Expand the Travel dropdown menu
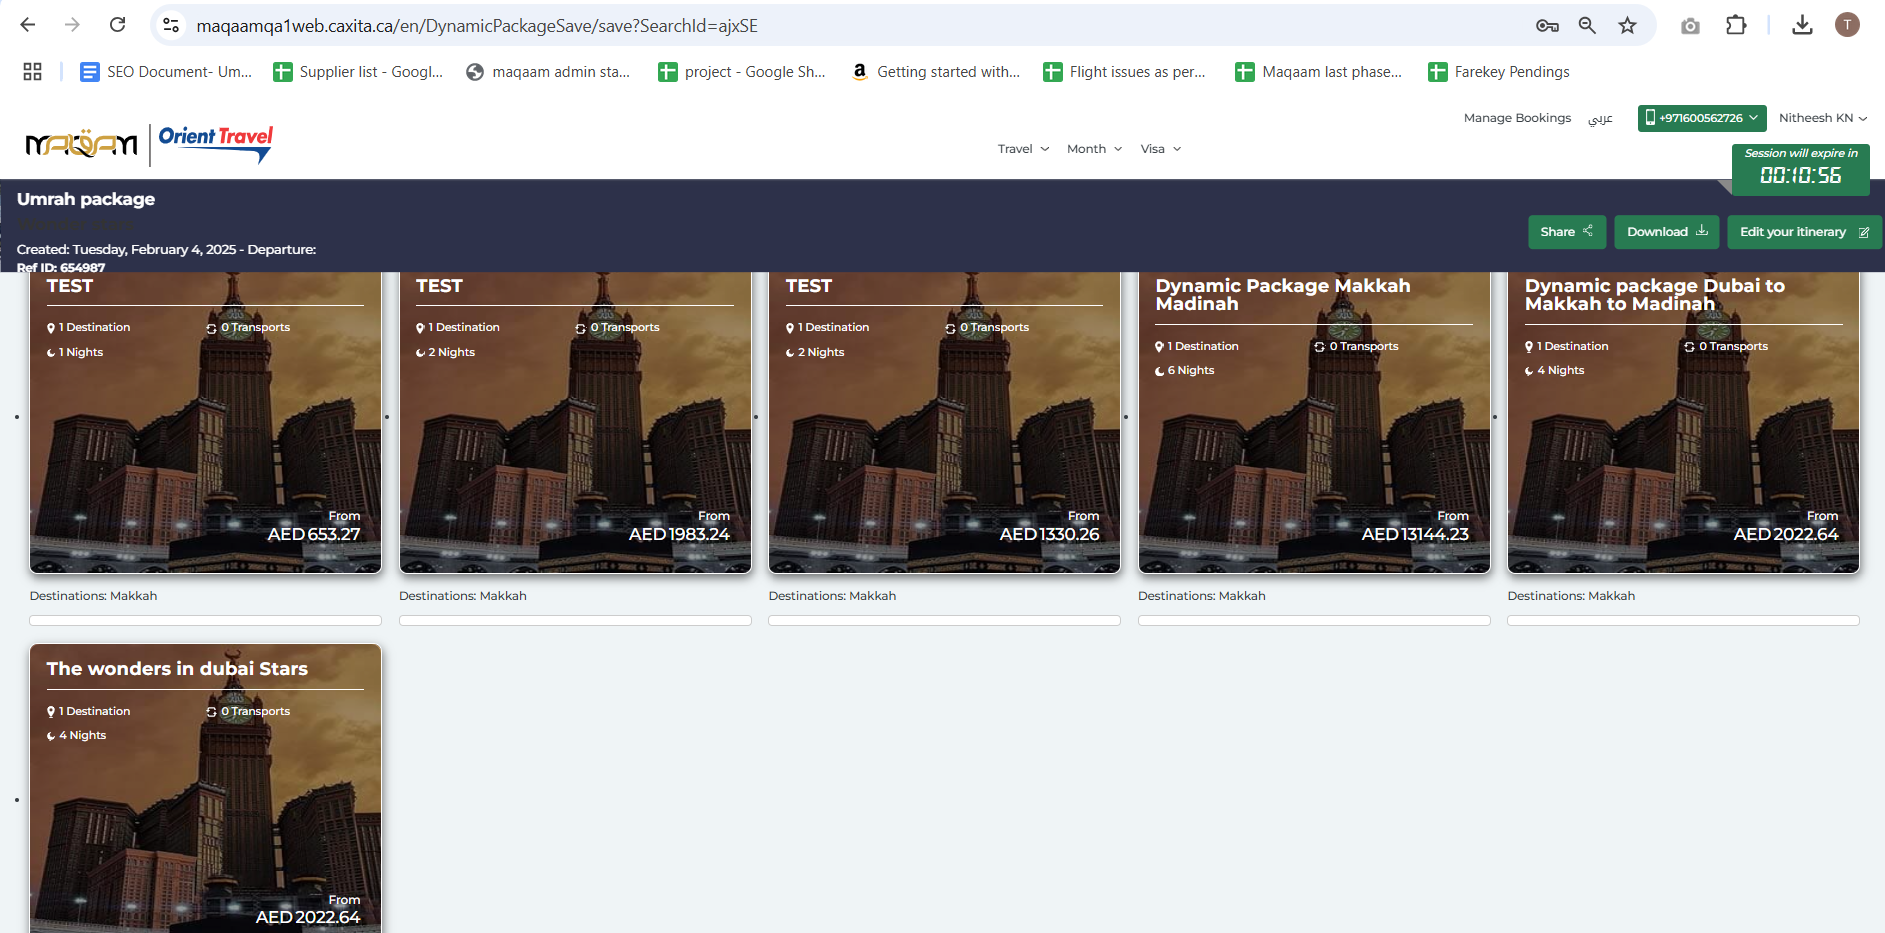 [1023, 149]
